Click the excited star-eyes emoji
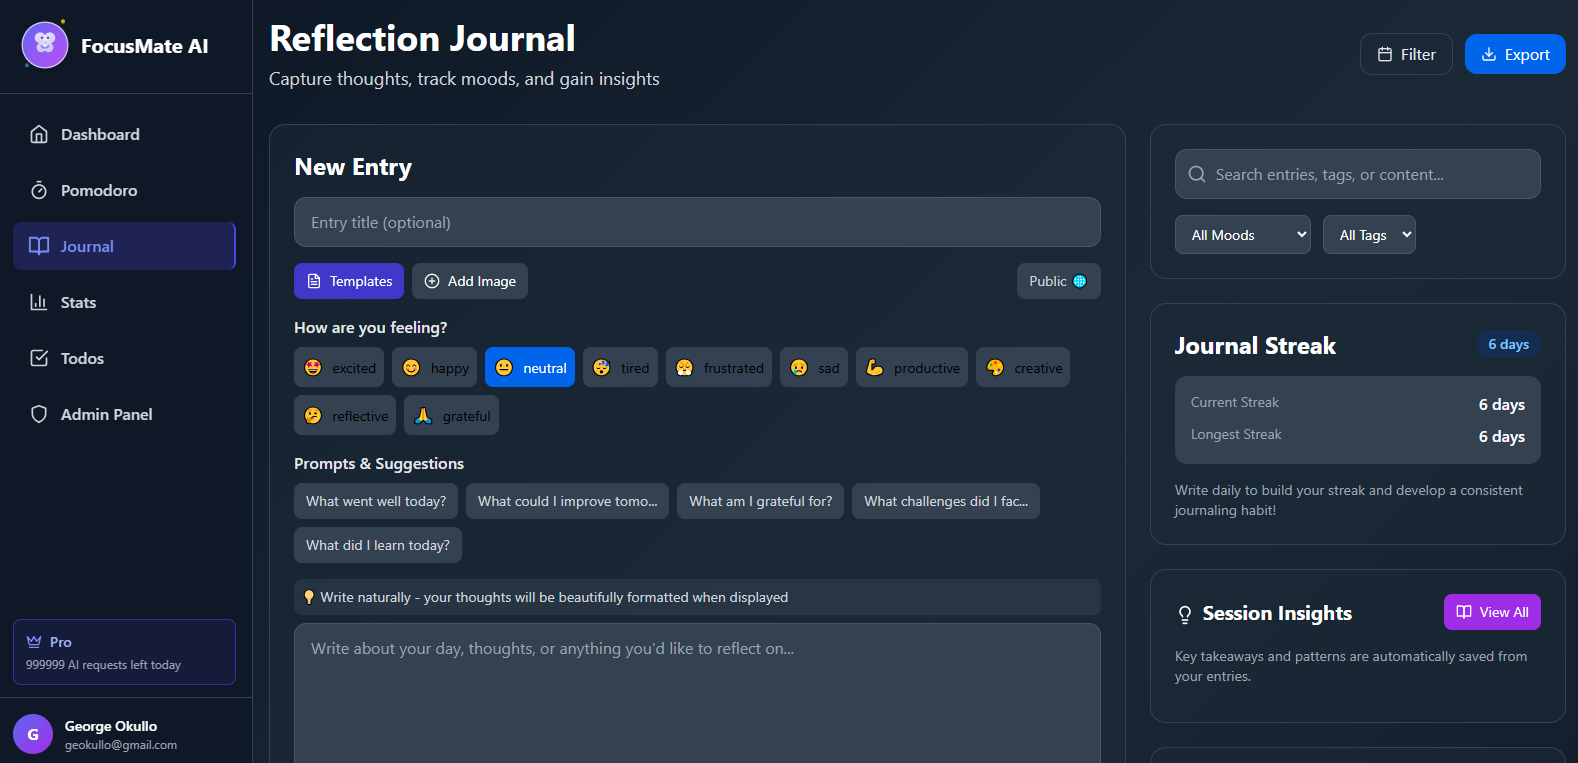The width and height of the screenshot is (1578, 763). (x=313, y=368)
